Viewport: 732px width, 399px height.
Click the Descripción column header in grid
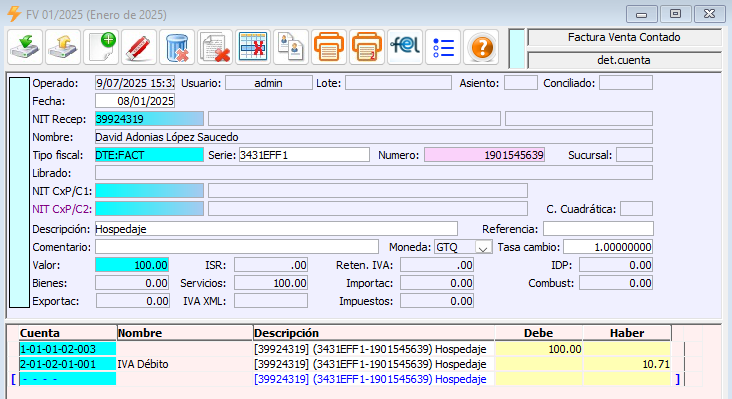click(373, 333)
